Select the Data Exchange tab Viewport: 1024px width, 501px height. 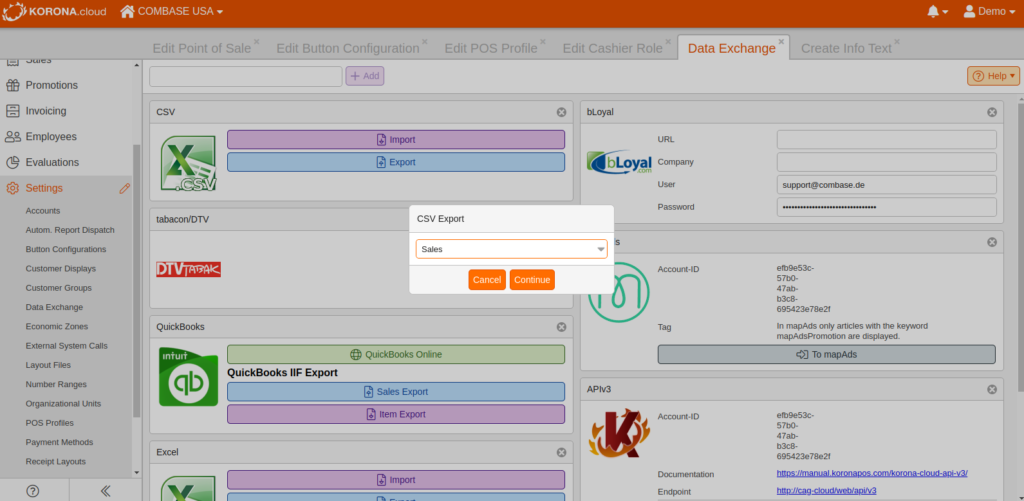pyautogui.click(x=731, y=48)
